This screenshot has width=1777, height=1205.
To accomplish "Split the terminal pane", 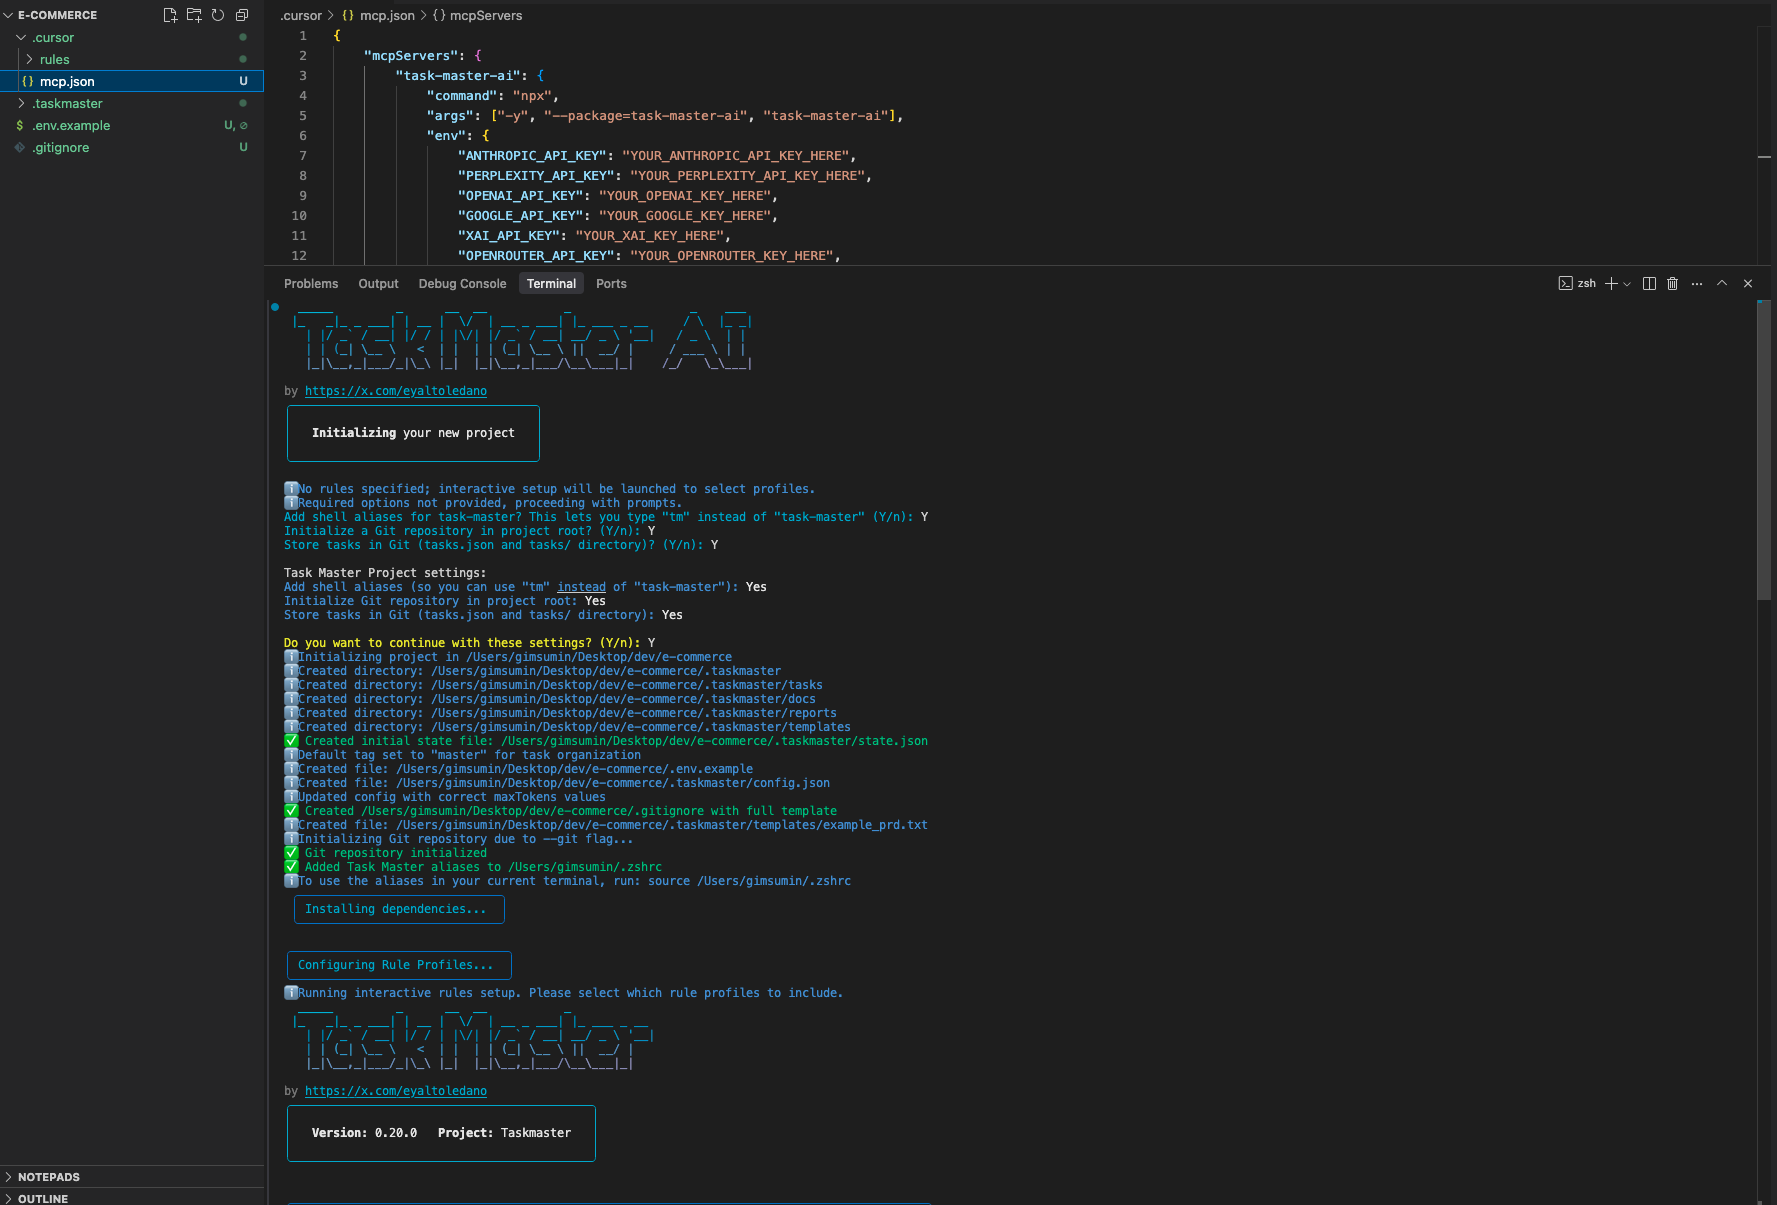I will click(1649, 283).
